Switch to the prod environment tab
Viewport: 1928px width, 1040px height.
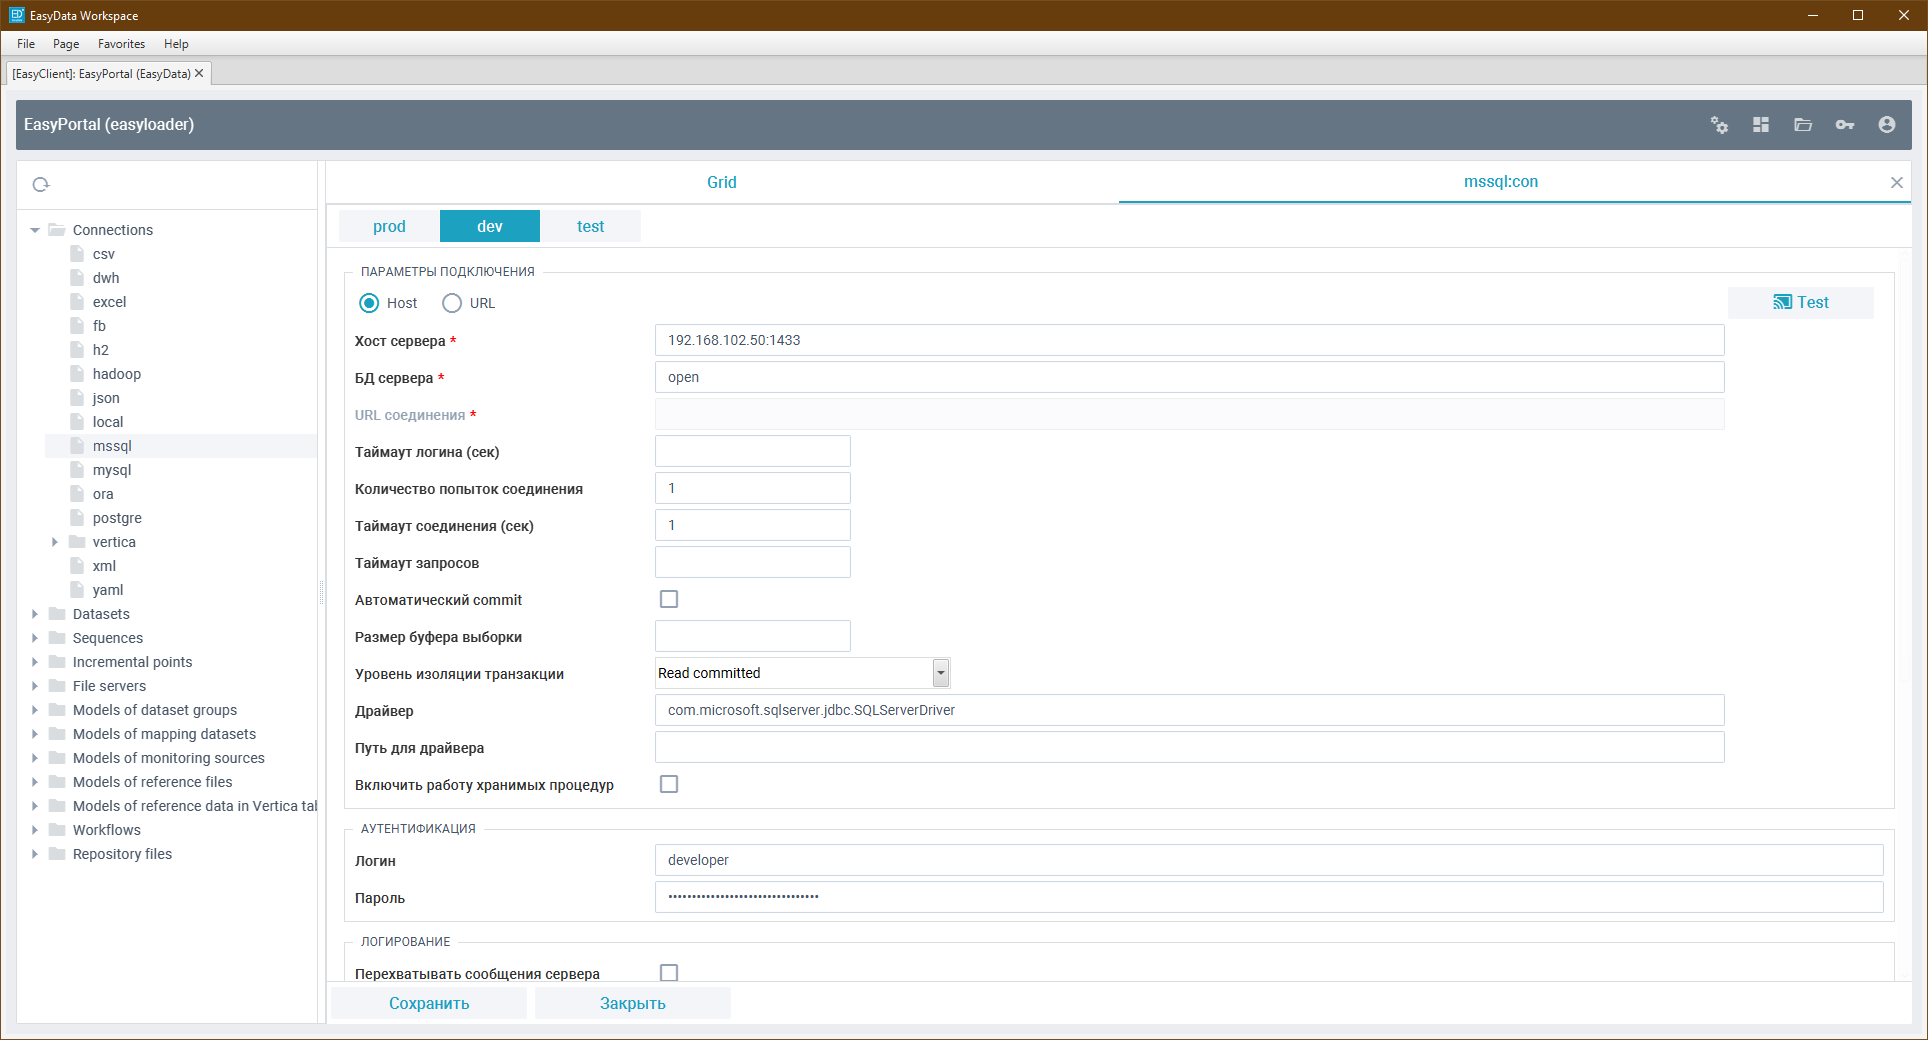tap(389, 226)
